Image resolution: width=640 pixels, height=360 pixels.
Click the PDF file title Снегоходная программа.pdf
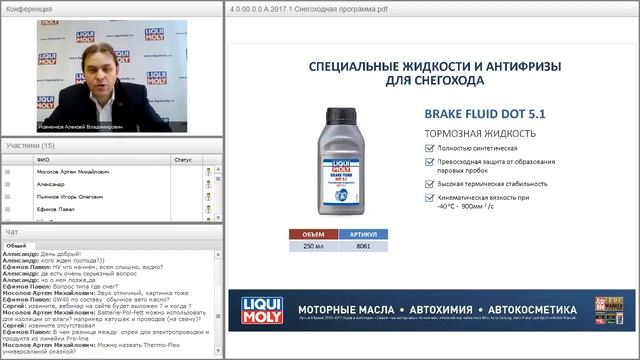coord(309,9)
